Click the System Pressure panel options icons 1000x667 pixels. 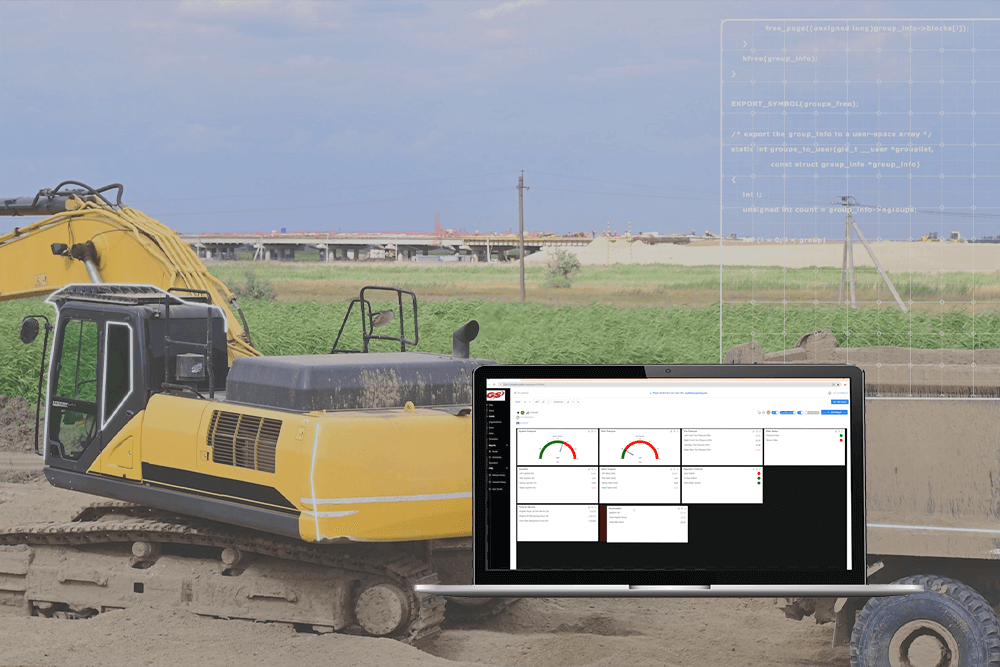[x=591, y=431]
